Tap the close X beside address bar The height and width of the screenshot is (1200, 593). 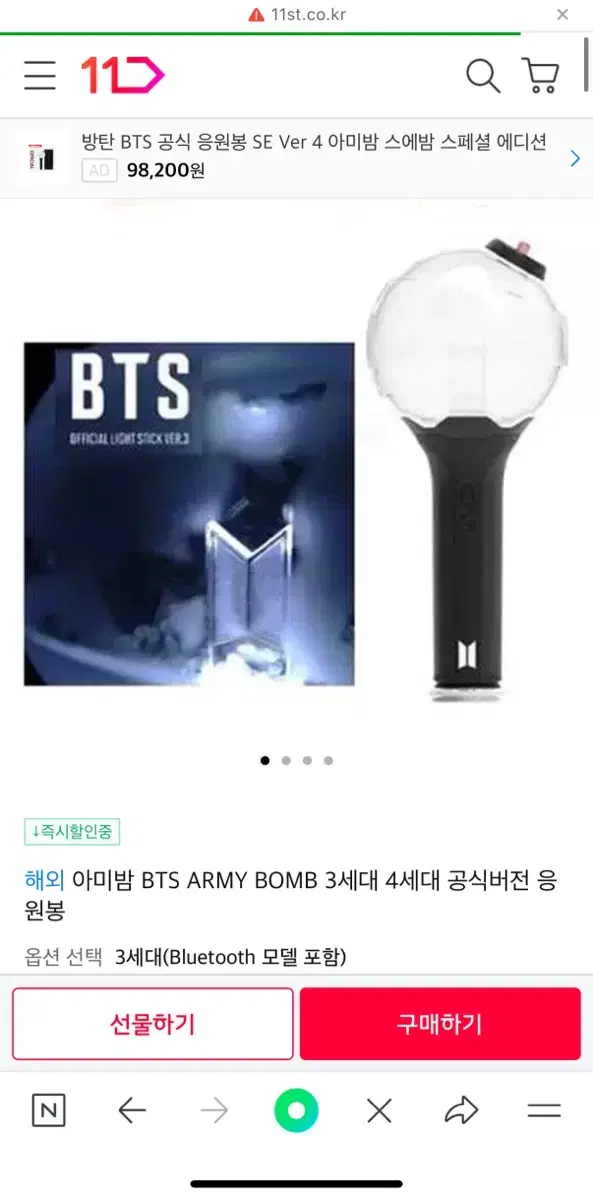click(x=562, y=14)
